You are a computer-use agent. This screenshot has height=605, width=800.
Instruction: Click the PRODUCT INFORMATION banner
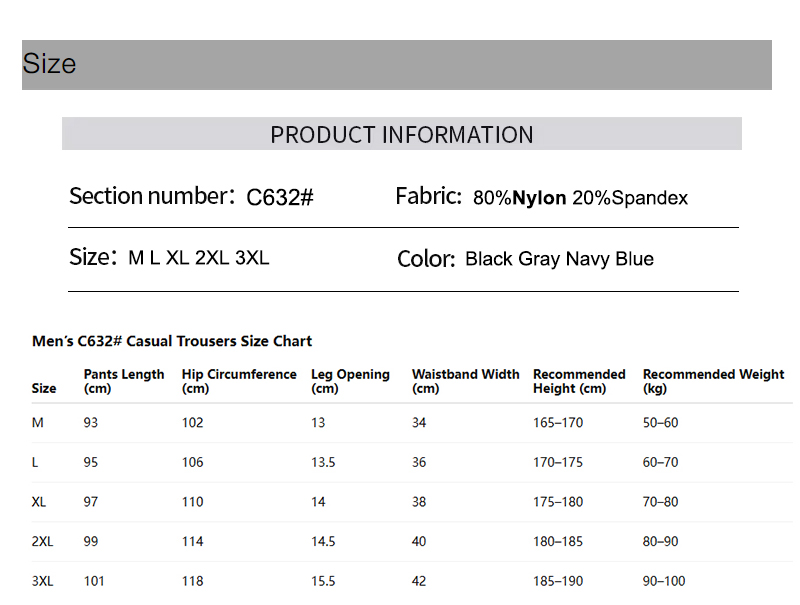pyautogui.click(x=402, y=134)
